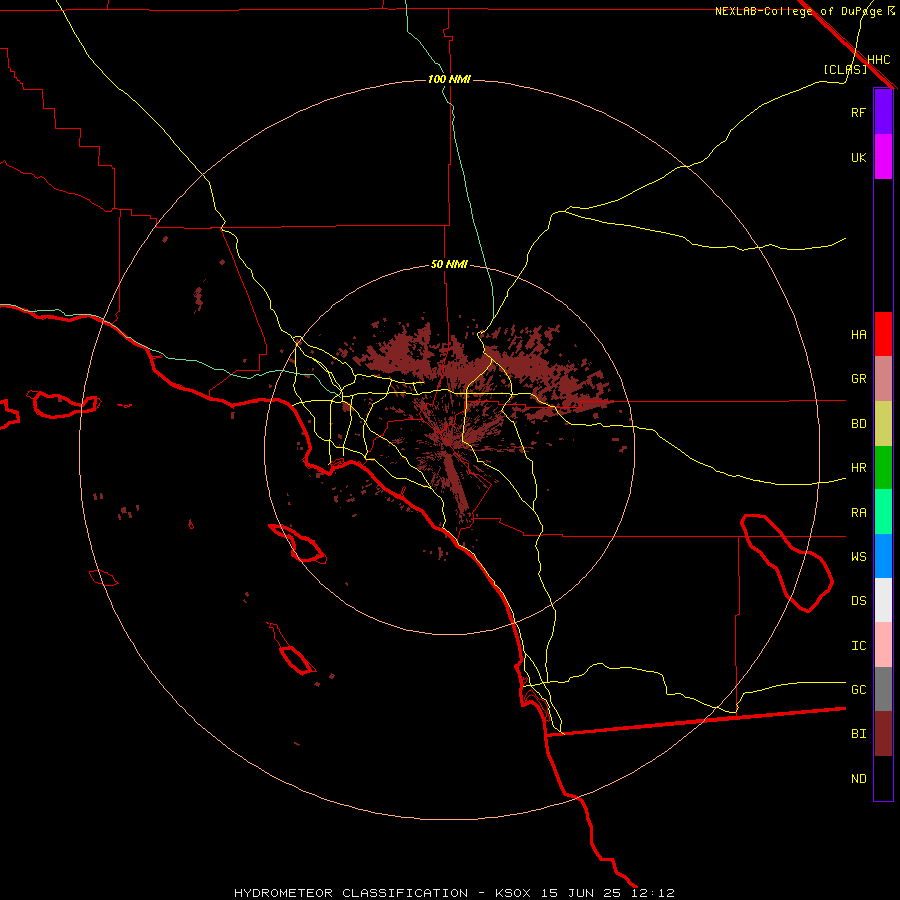The image size is (900, 900).
Task: Click the 'GC' legend label
Action: coord(858,690)
